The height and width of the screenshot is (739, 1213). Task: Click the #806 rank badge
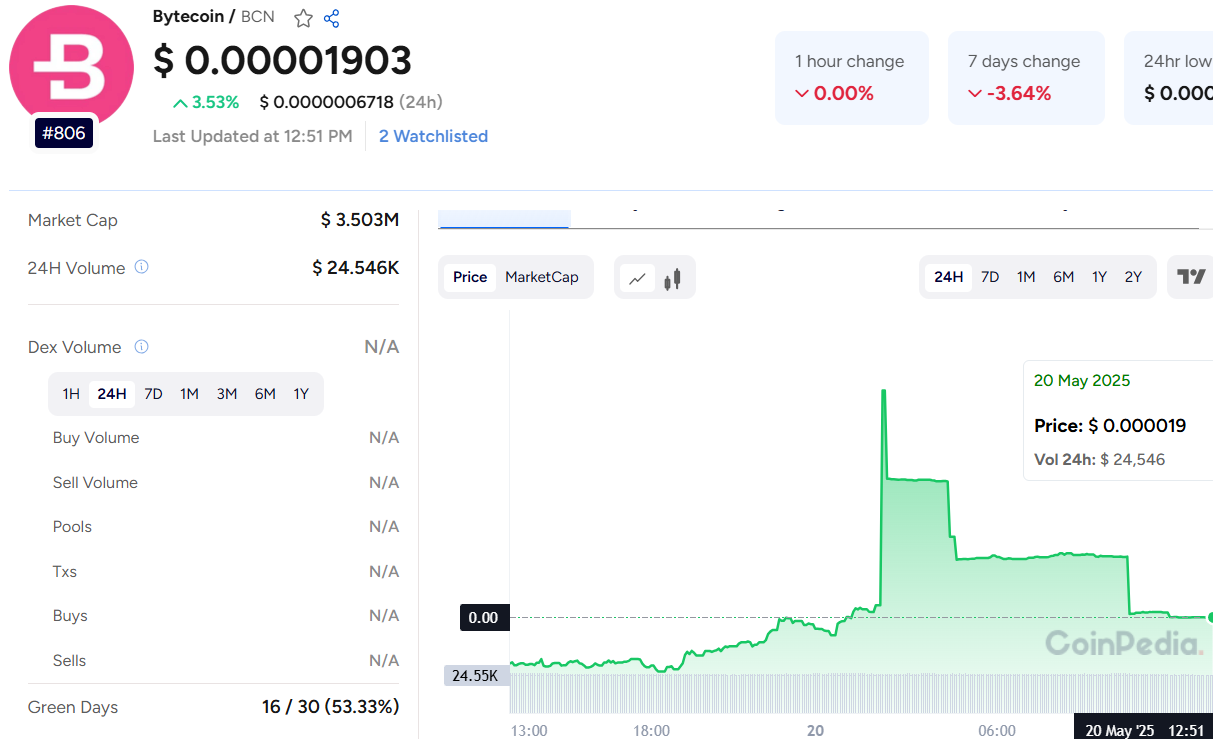point(64,133)
